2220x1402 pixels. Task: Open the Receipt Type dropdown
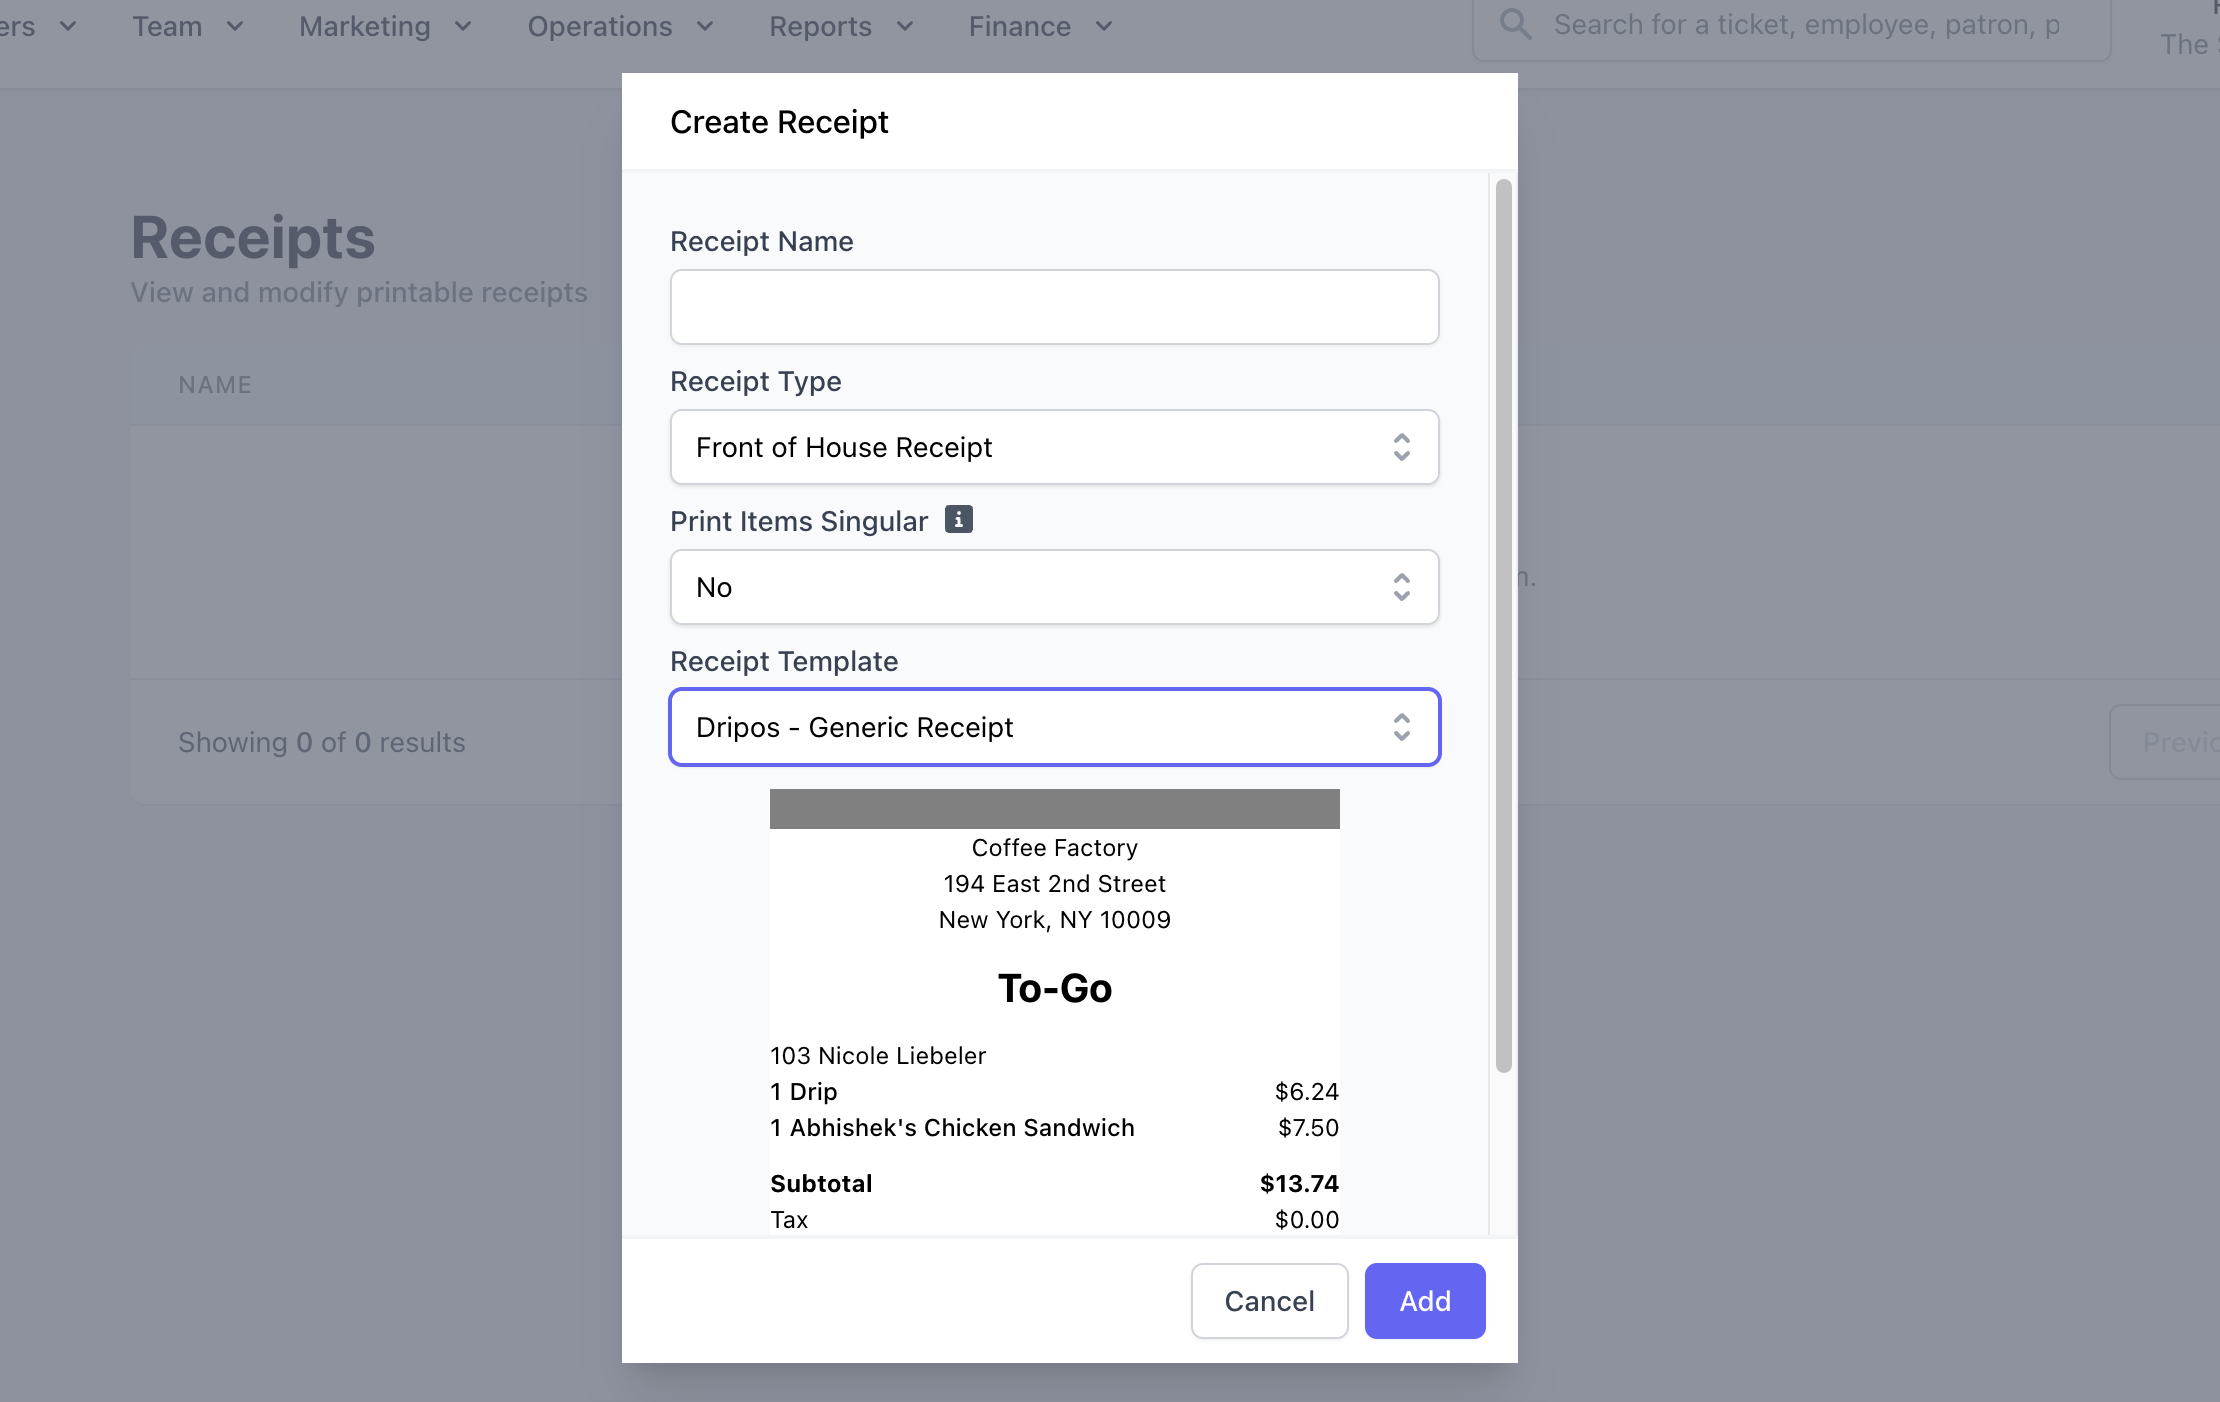tap(1054, 447)
